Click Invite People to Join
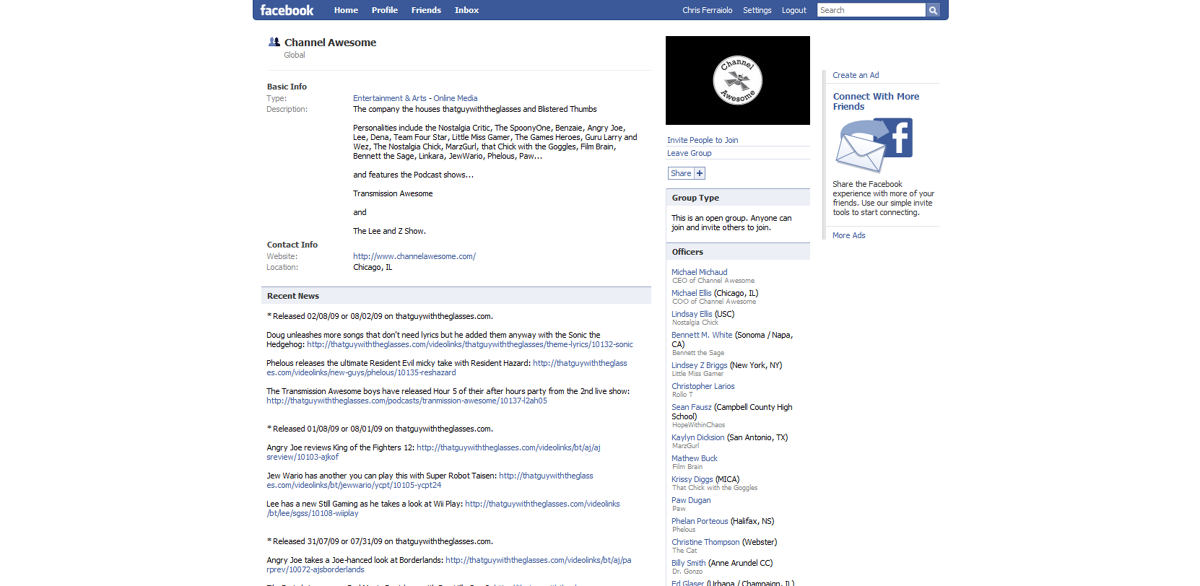Screen dimensions: 1200x586 click(x=703, y=140)
